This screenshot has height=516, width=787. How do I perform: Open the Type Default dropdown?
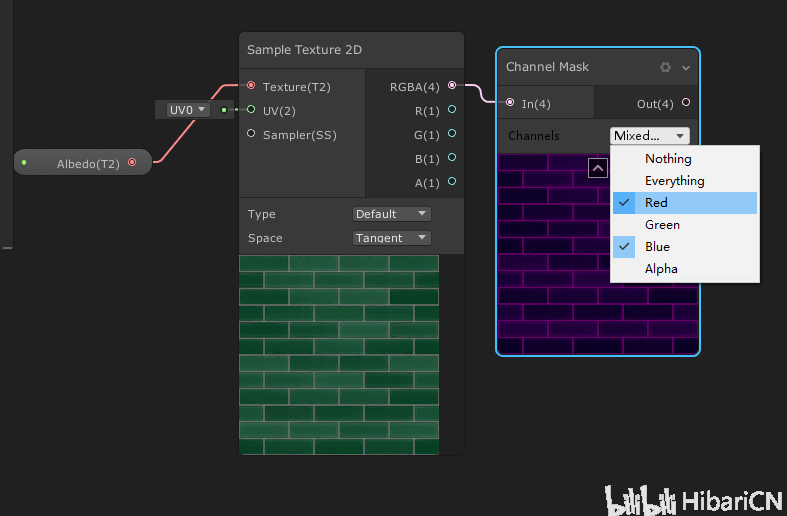(x=391, y=214)
